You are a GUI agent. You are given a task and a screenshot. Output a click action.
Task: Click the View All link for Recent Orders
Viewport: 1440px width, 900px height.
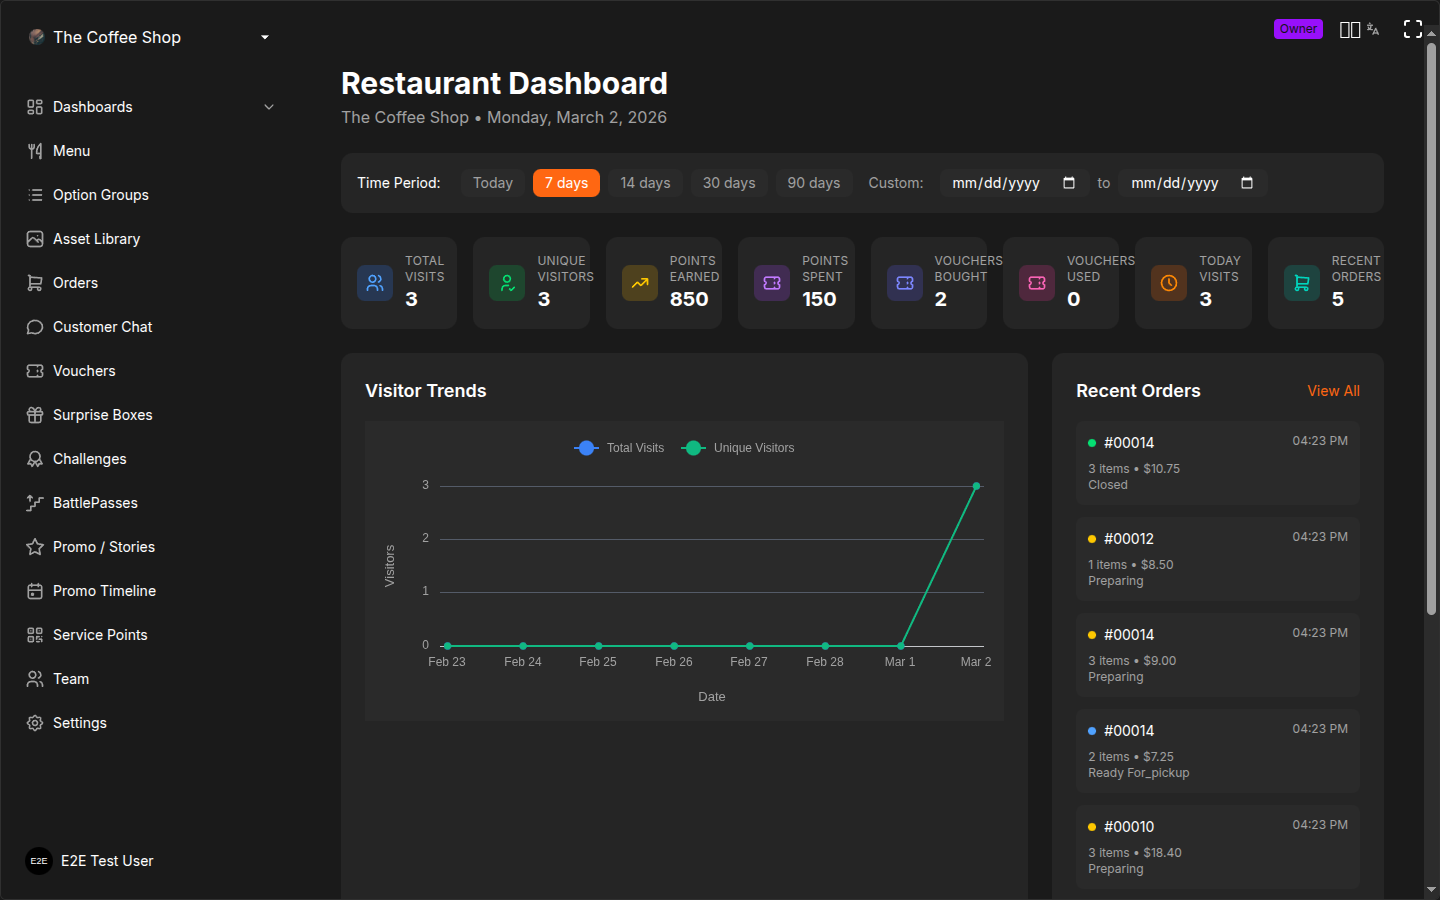tap(1333, 391)
